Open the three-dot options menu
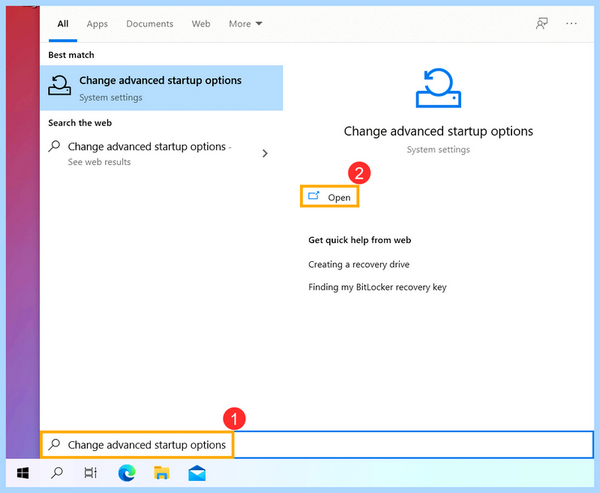The image size is (600, 493). pyautogui.click(x=571, y=23)
